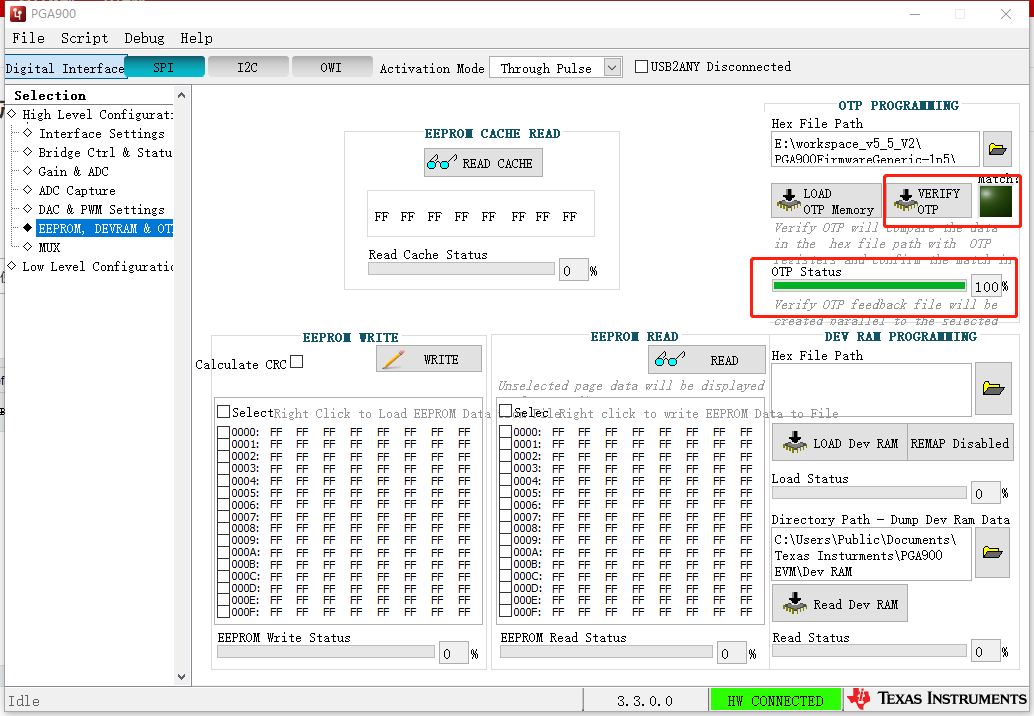1034x716 pixels.
Task: Click the HW CONNECTED status indicator
Action: click(776, 700)
